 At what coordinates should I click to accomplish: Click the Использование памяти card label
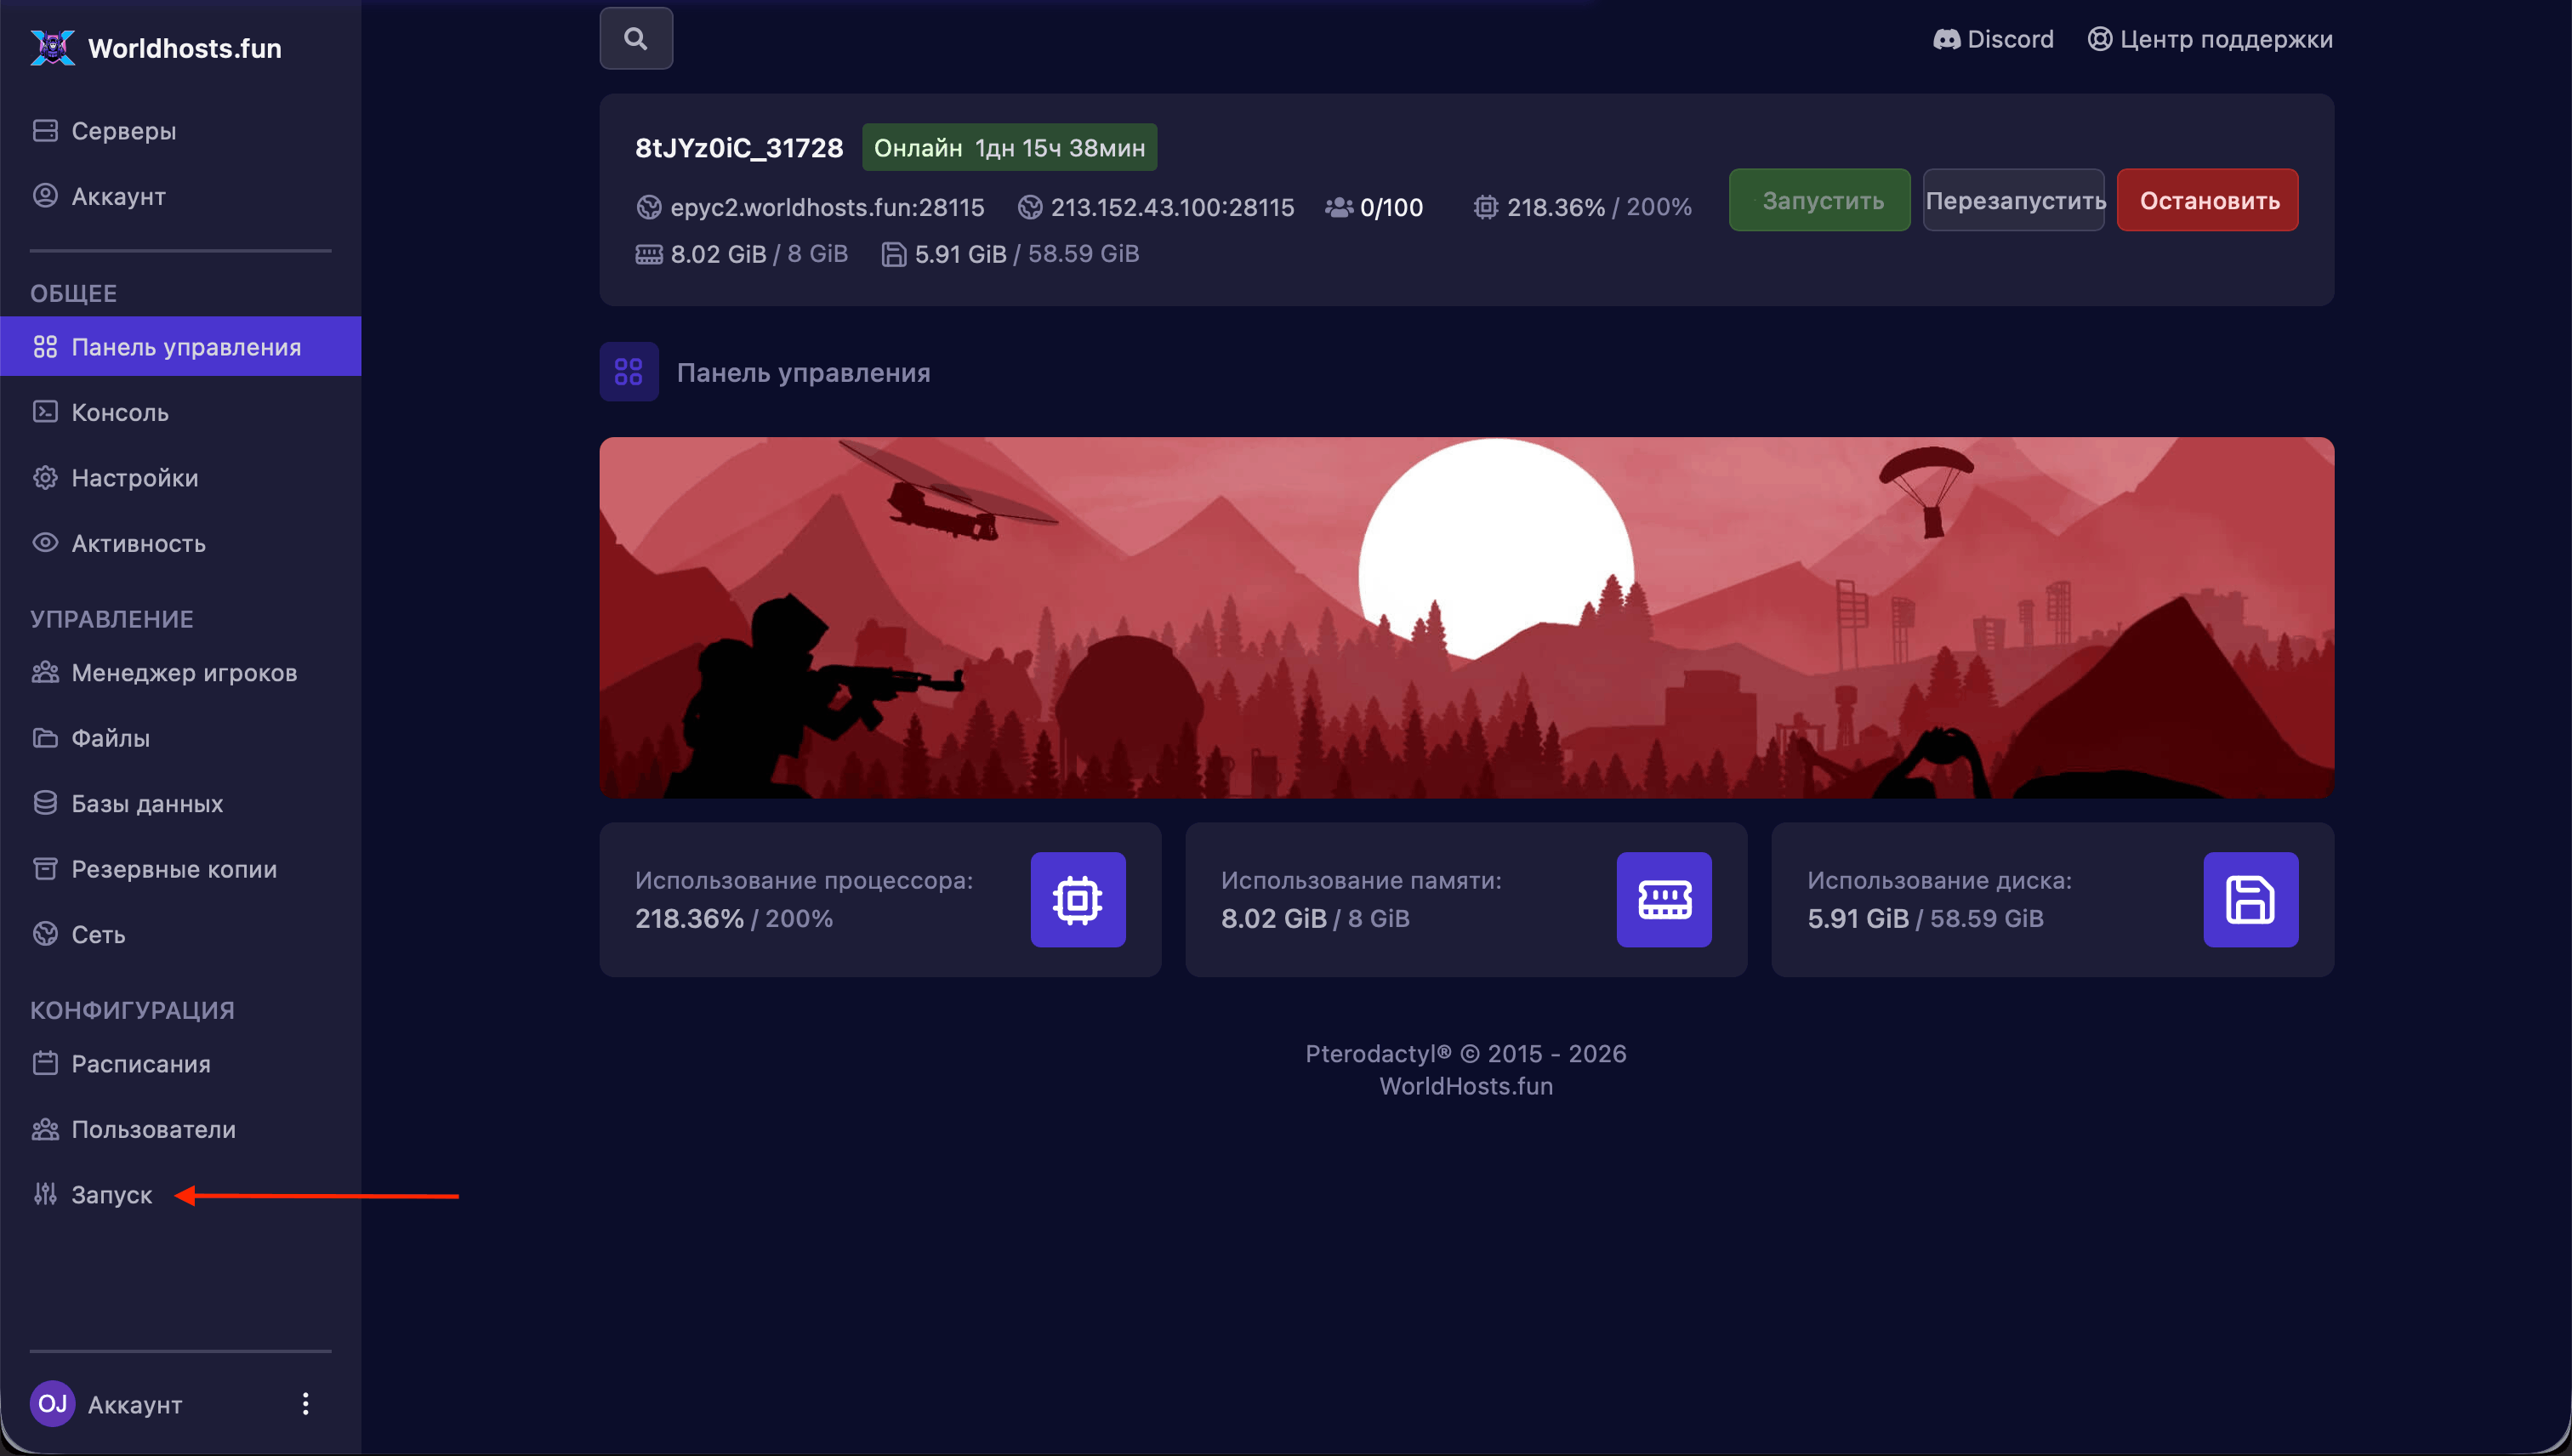[1361, 880]
